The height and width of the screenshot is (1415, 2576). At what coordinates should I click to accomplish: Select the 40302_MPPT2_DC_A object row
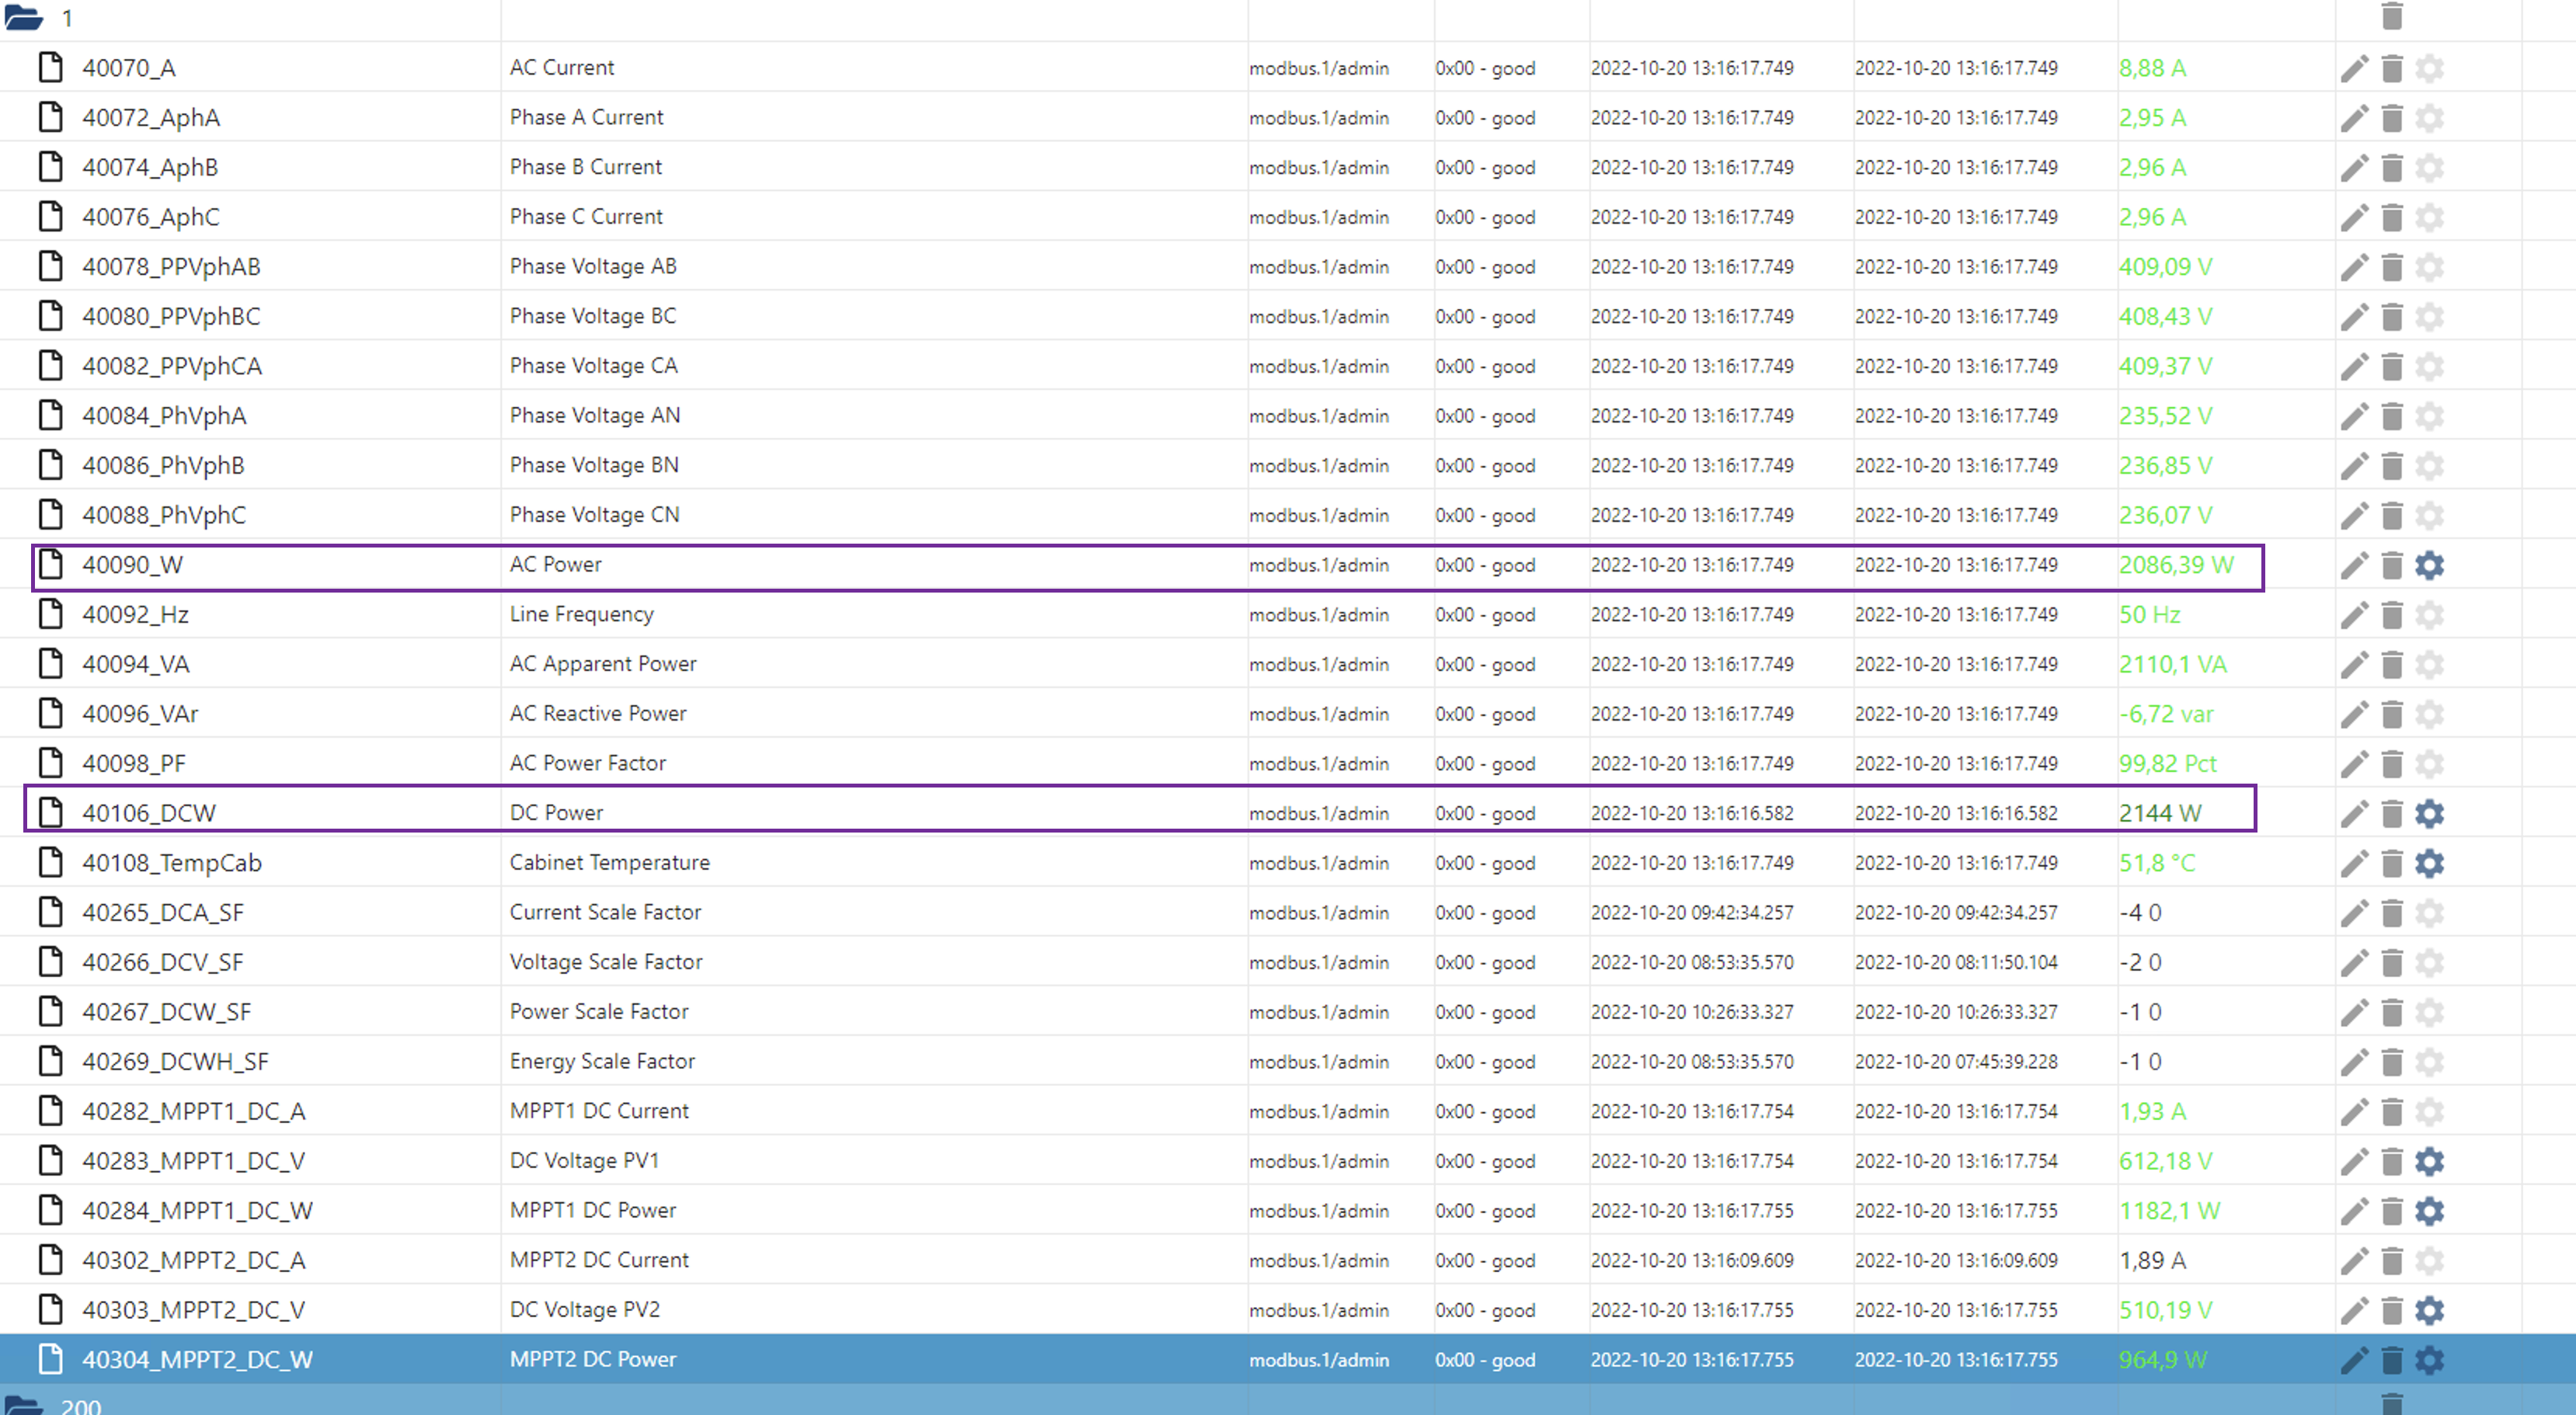[193, 1260]
